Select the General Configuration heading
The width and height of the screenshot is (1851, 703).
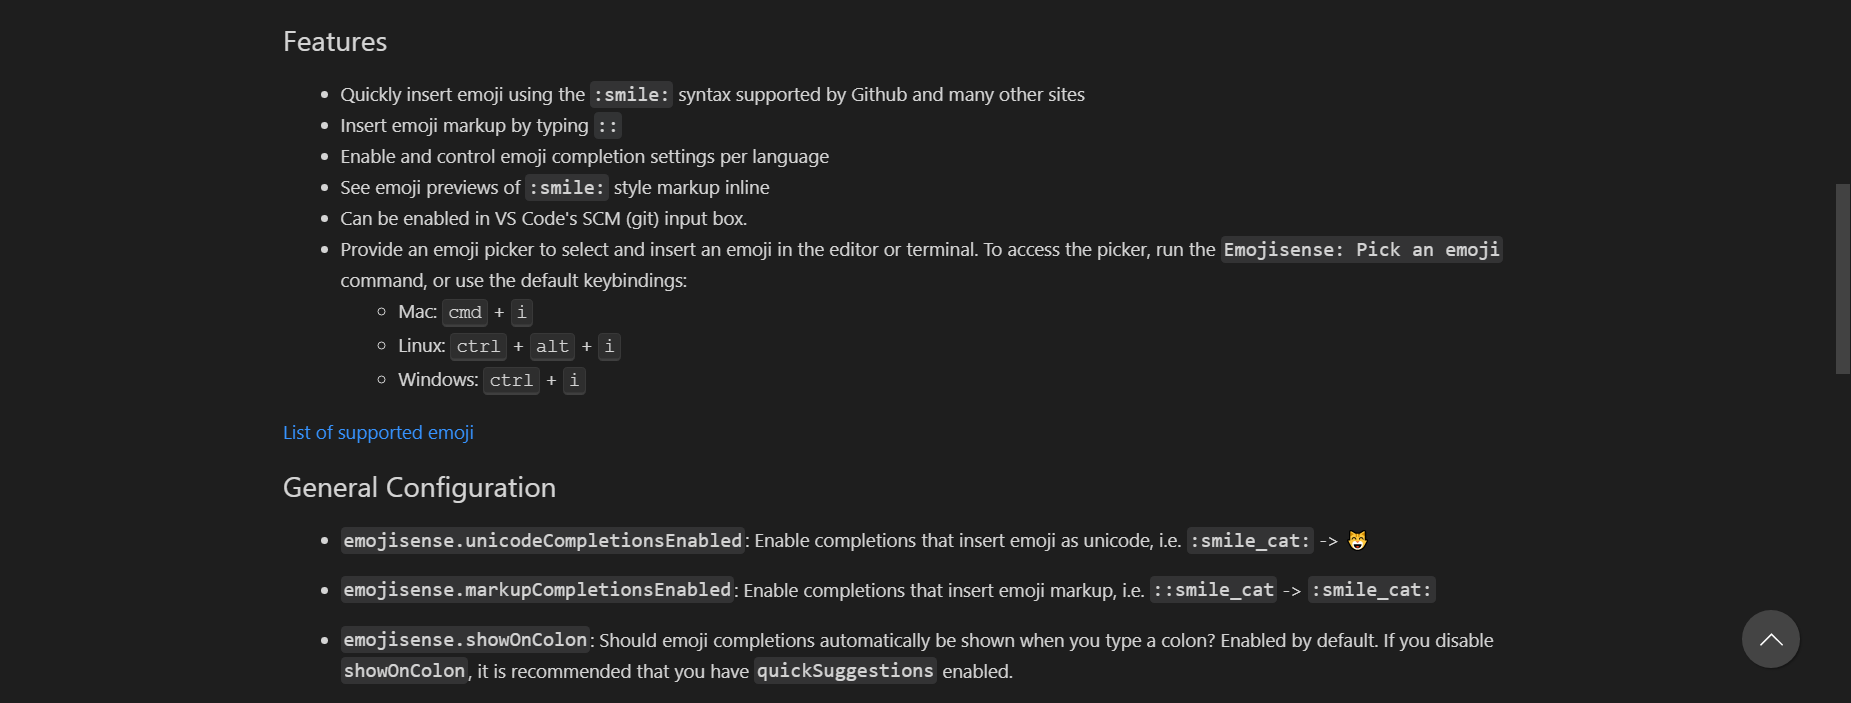[419, 487]
